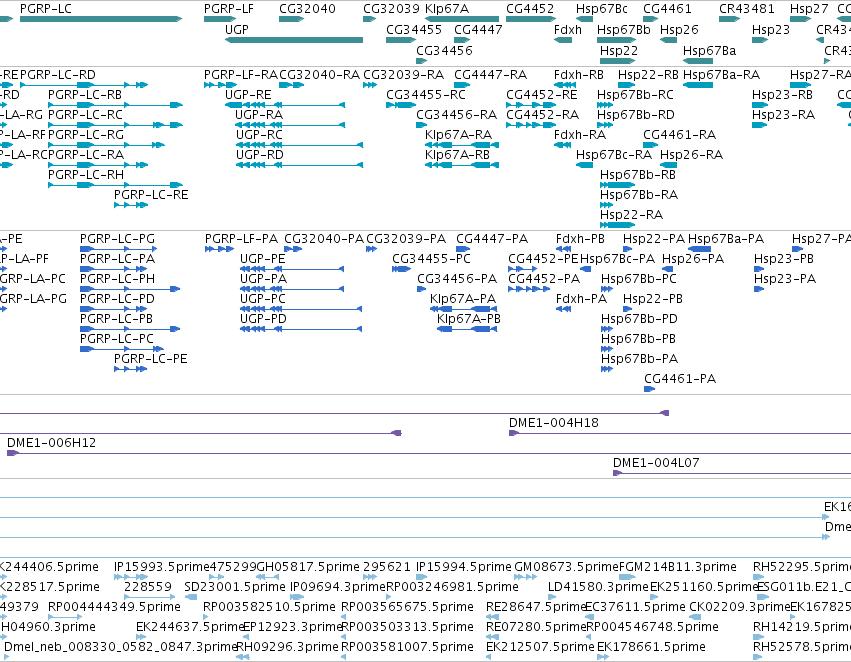Click the CG4461-PA protein label
This screenshot has width=851, height=662.
pyautogui.click(x=680, y=379)
